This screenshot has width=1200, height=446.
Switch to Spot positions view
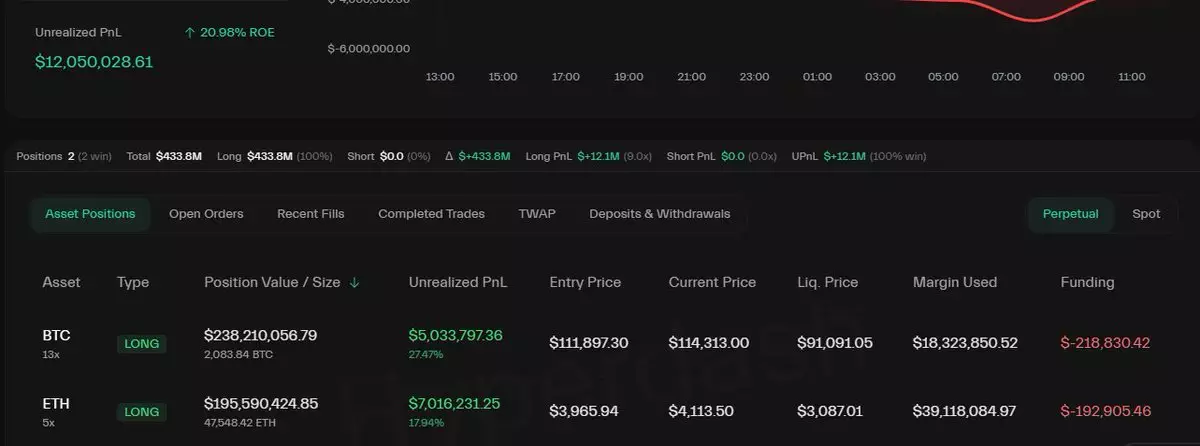(x=1146, y=214)
